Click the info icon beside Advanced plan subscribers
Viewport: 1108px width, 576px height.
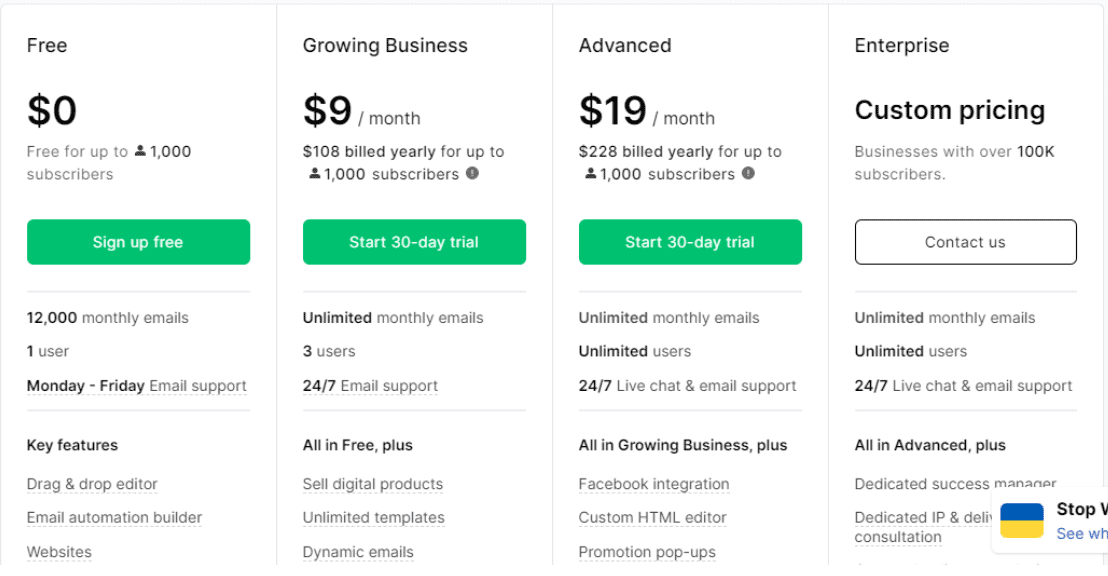click(x=748, y=173)
